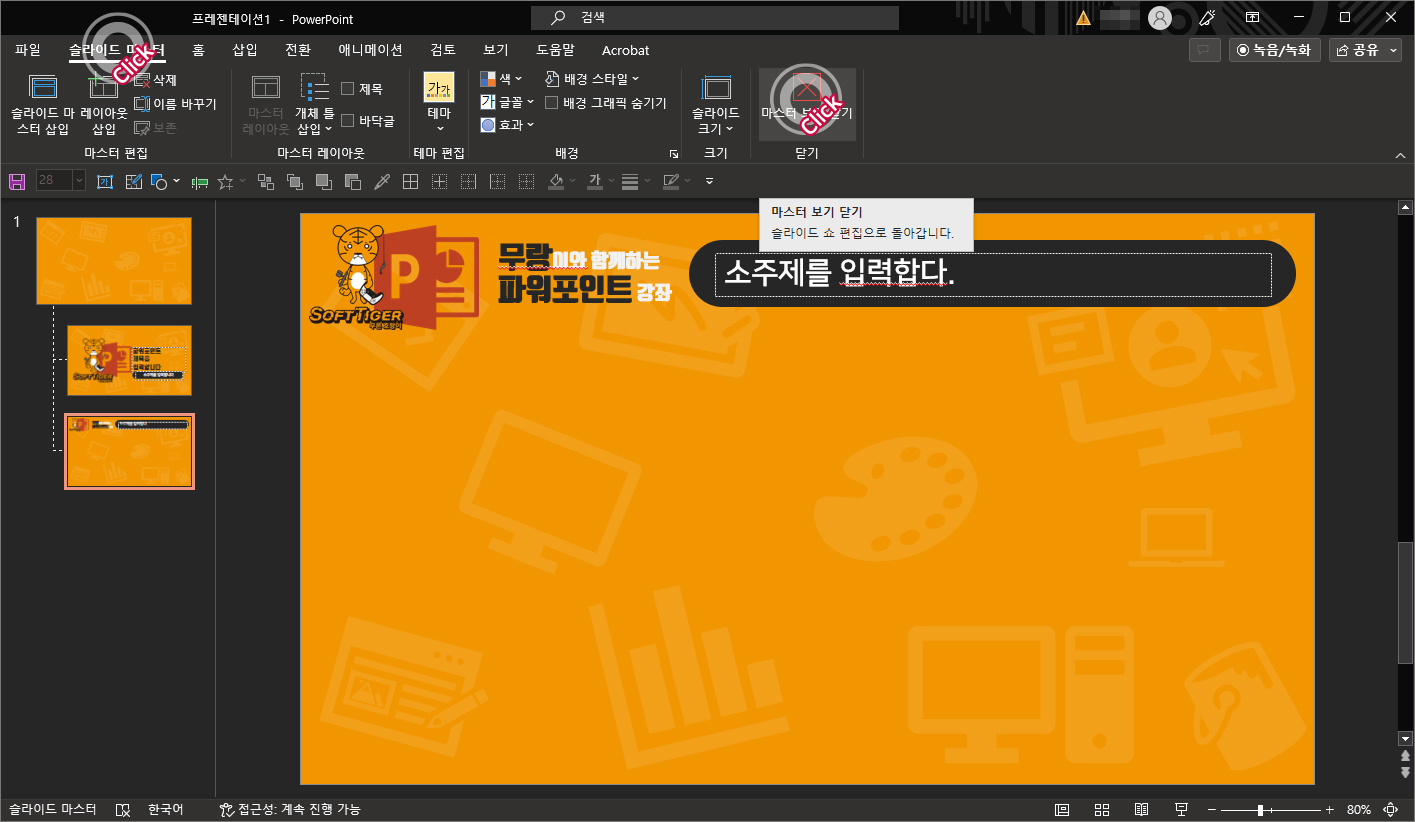
Task: Switch to the 보기 view tab
Action: tap(496, 50)
